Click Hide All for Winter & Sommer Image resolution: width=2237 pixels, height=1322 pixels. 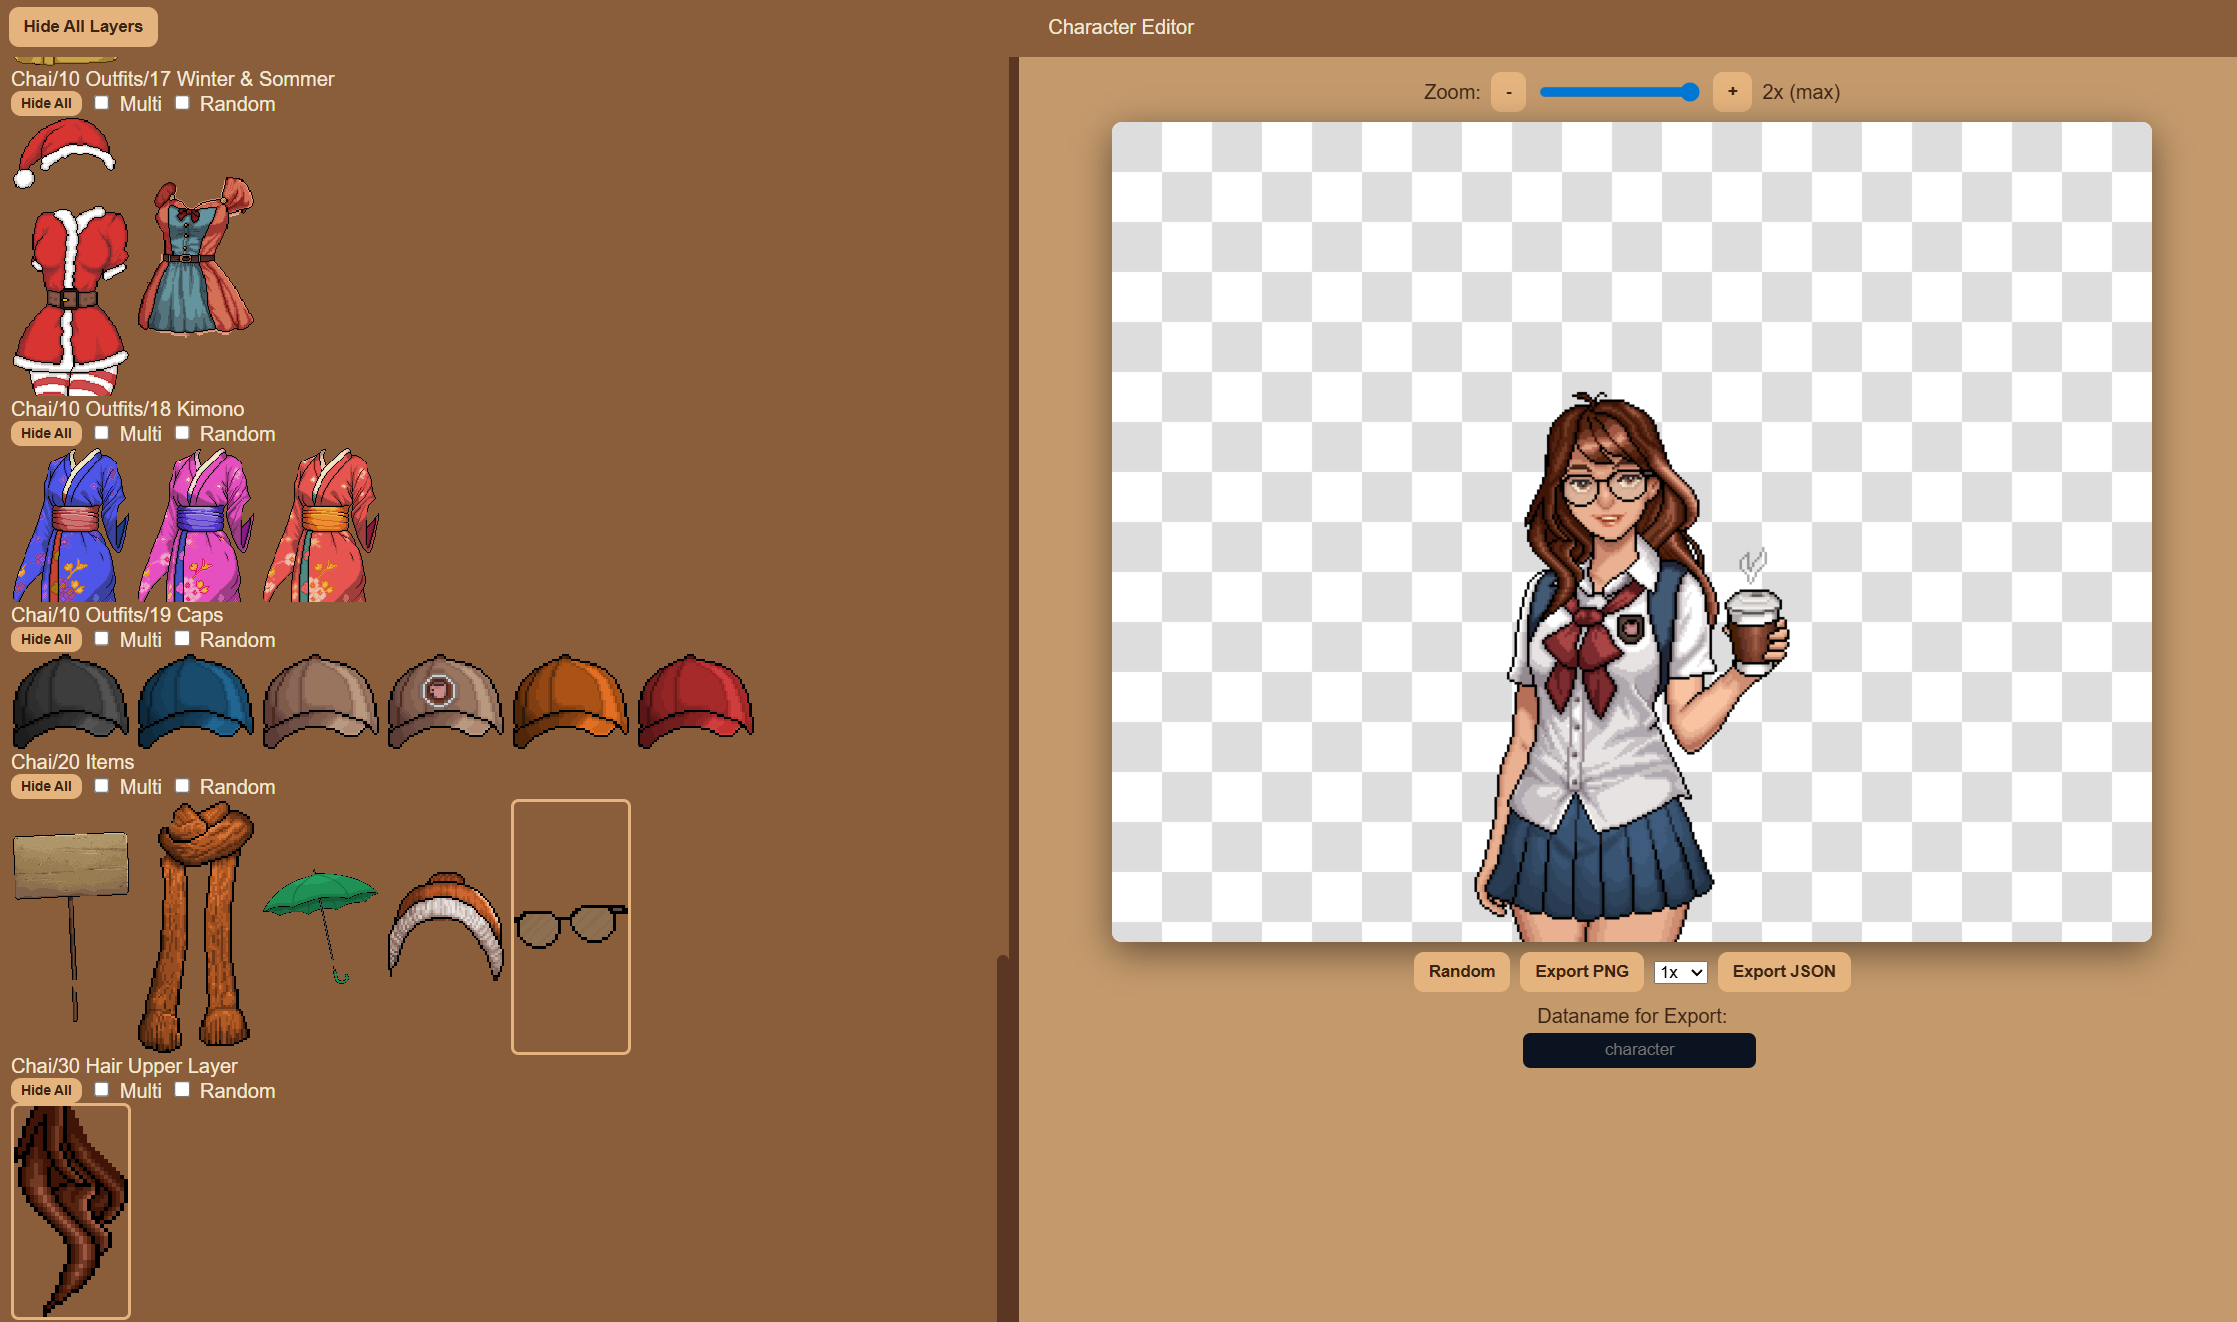click(46, 103)
